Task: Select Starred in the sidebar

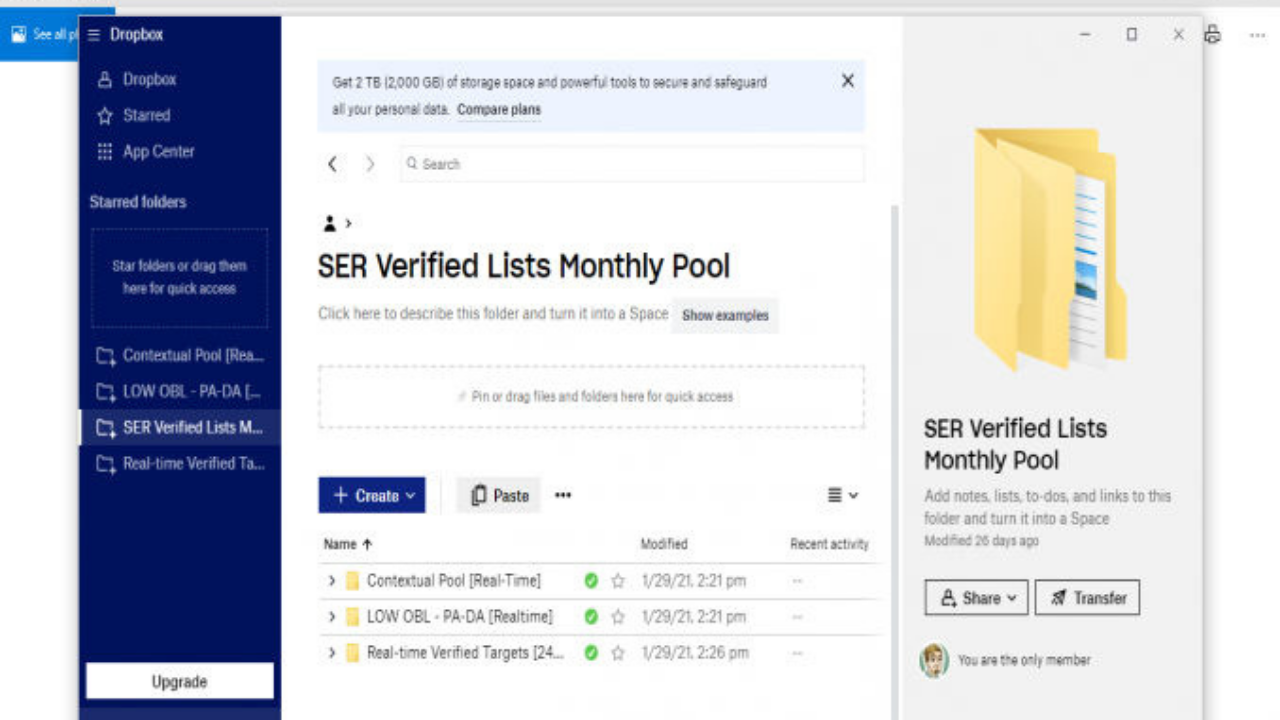Action: pyautogui.click(x=146, y=115)
